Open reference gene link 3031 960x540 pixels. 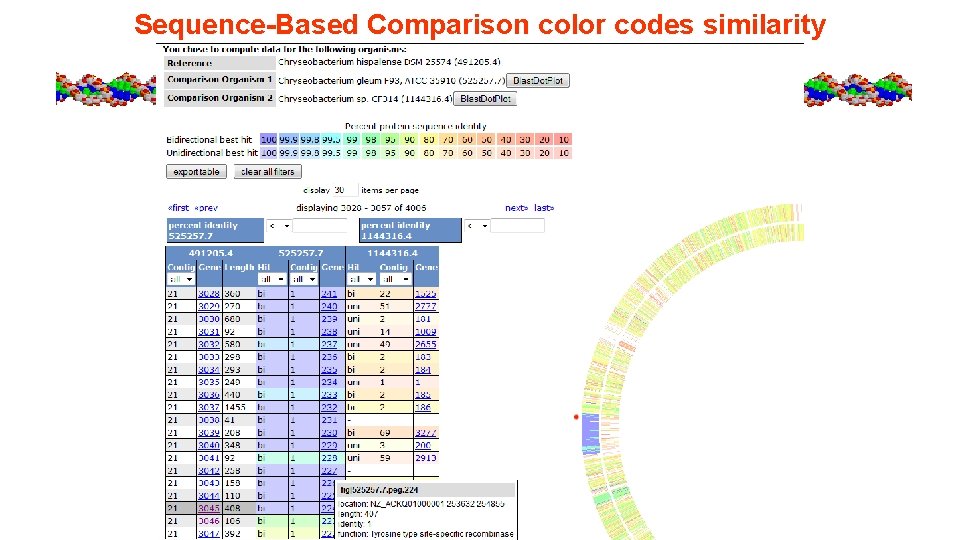point(209,332)
